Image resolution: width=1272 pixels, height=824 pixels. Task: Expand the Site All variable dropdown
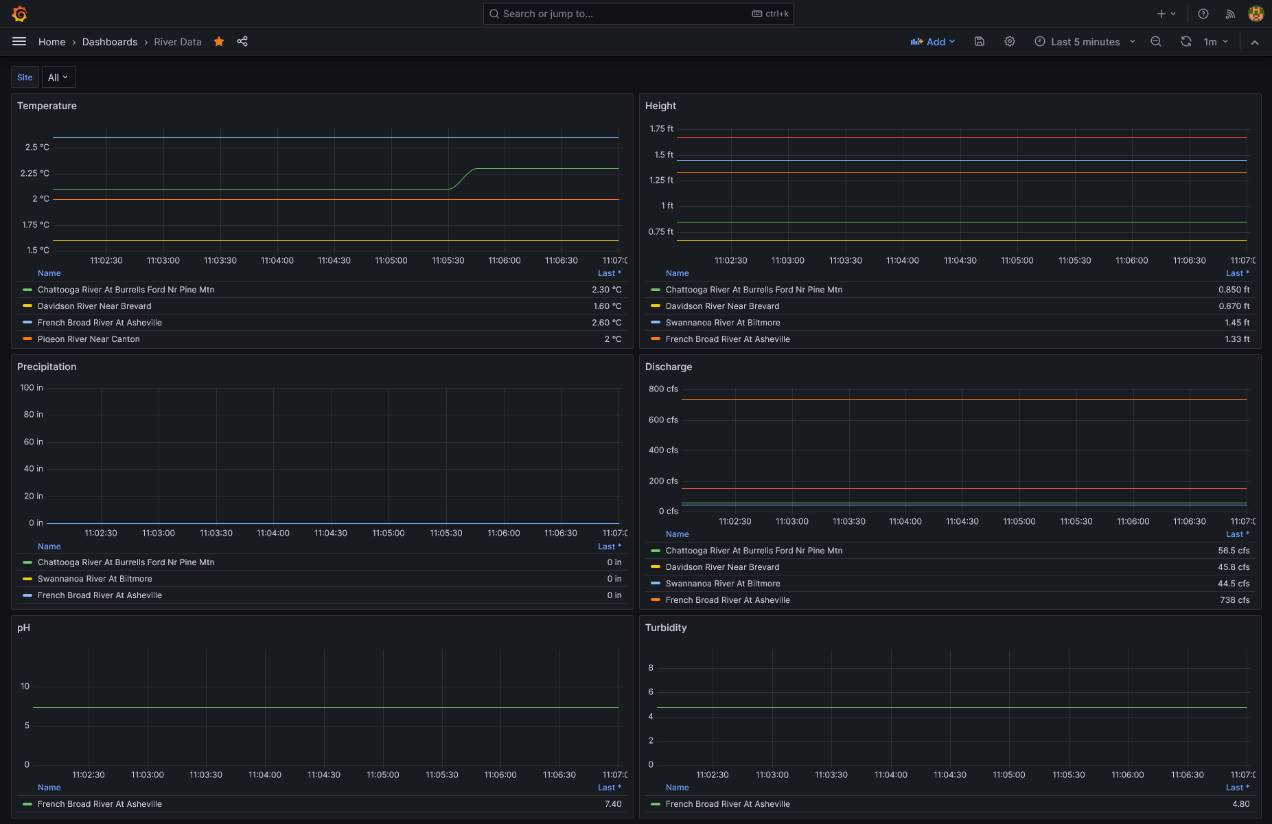(x=58, y=77)
